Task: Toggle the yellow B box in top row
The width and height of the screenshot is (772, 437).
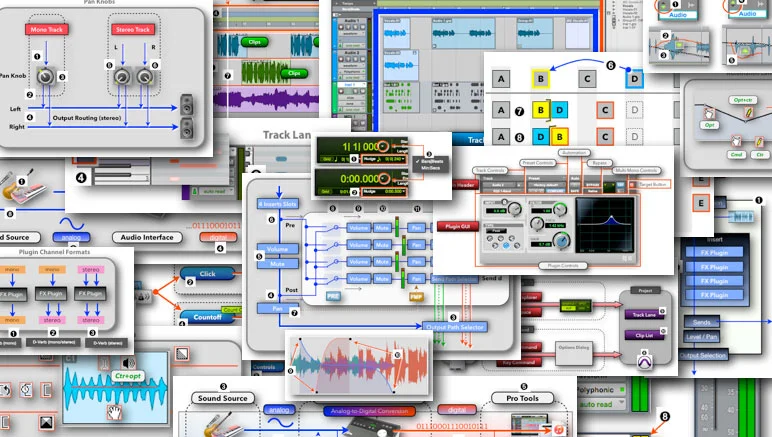Action: click(541, 79)
